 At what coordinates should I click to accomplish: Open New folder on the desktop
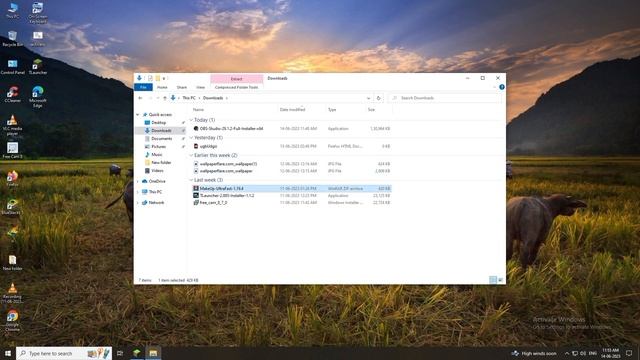pyautogui.click(x=12, y=262)
